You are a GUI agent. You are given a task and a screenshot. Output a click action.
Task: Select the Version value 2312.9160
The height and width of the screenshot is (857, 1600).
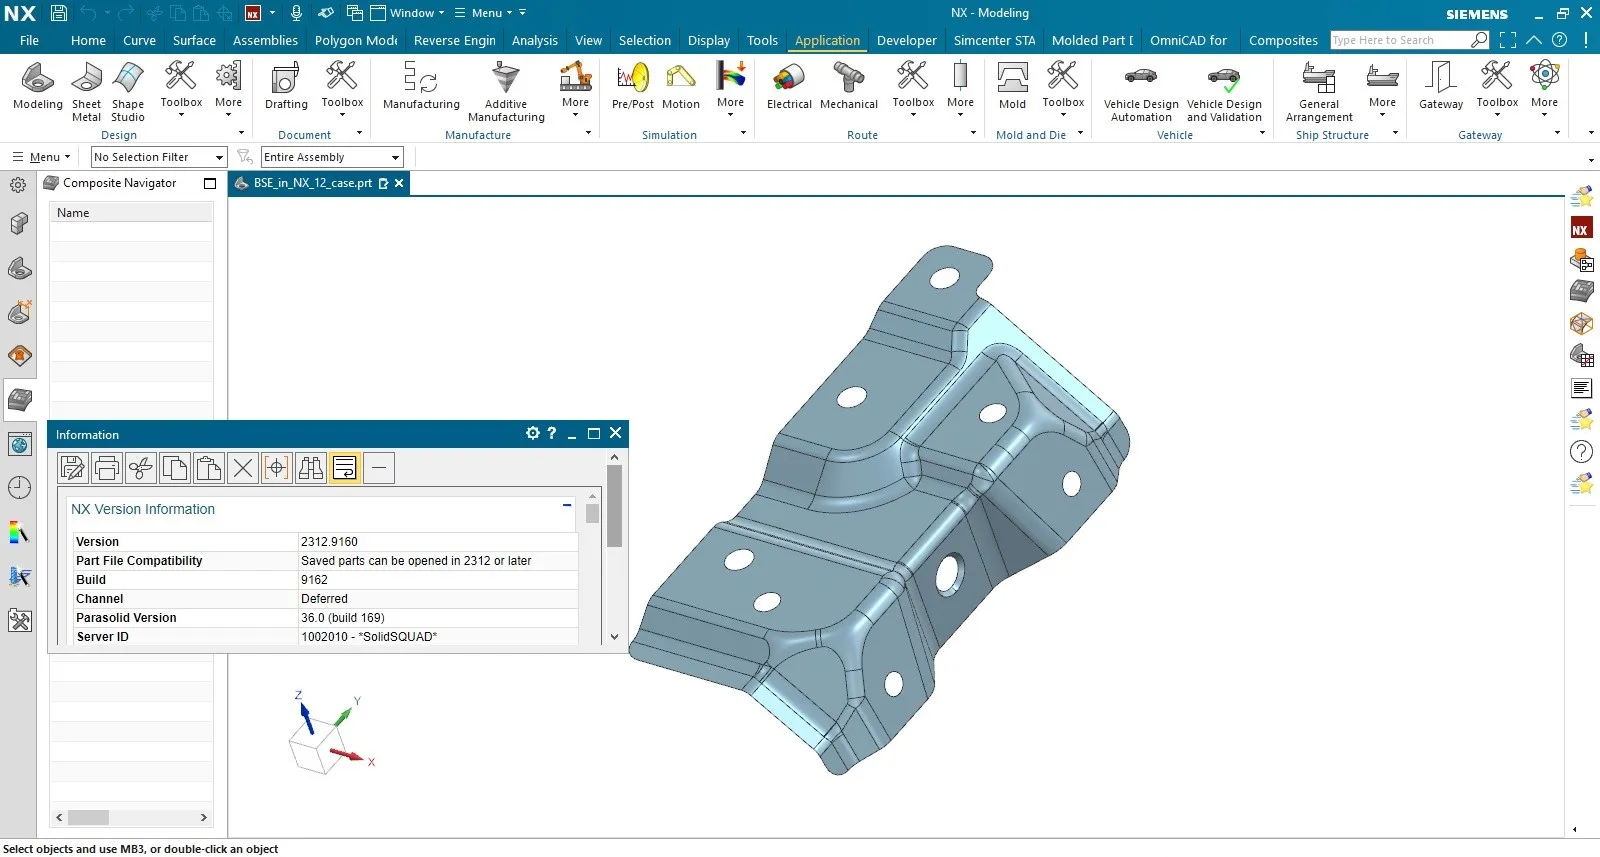(329, 542)
